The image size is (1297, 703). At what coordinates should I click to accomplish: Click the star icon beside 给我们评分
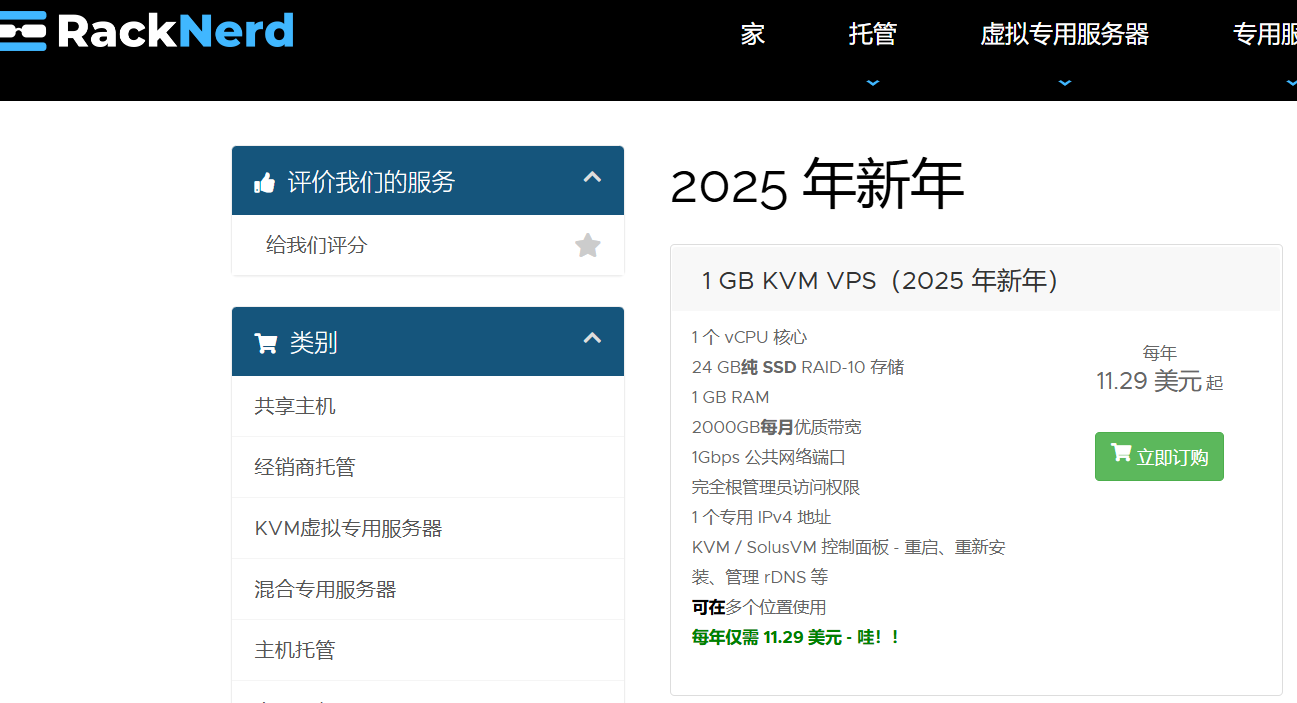588,245
